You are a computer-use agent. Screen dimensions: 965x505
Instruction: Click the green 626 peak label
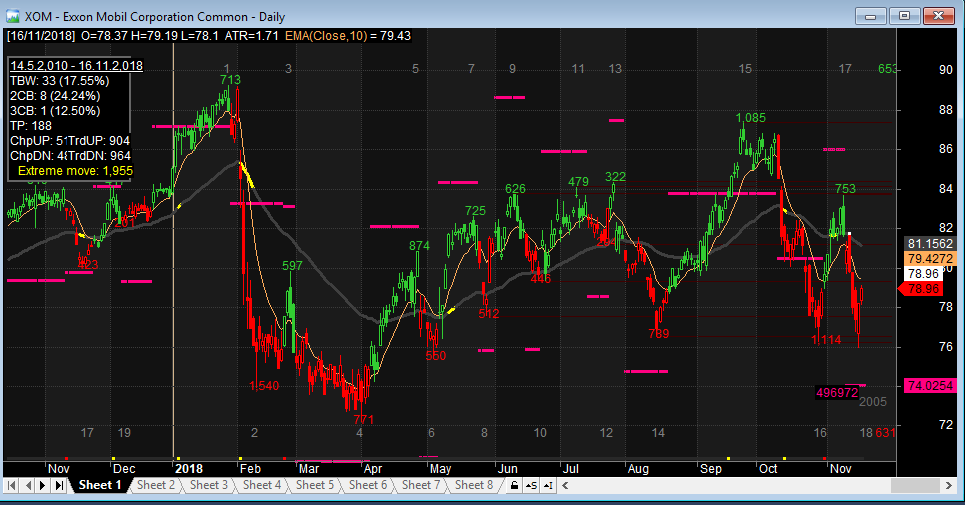515,189
